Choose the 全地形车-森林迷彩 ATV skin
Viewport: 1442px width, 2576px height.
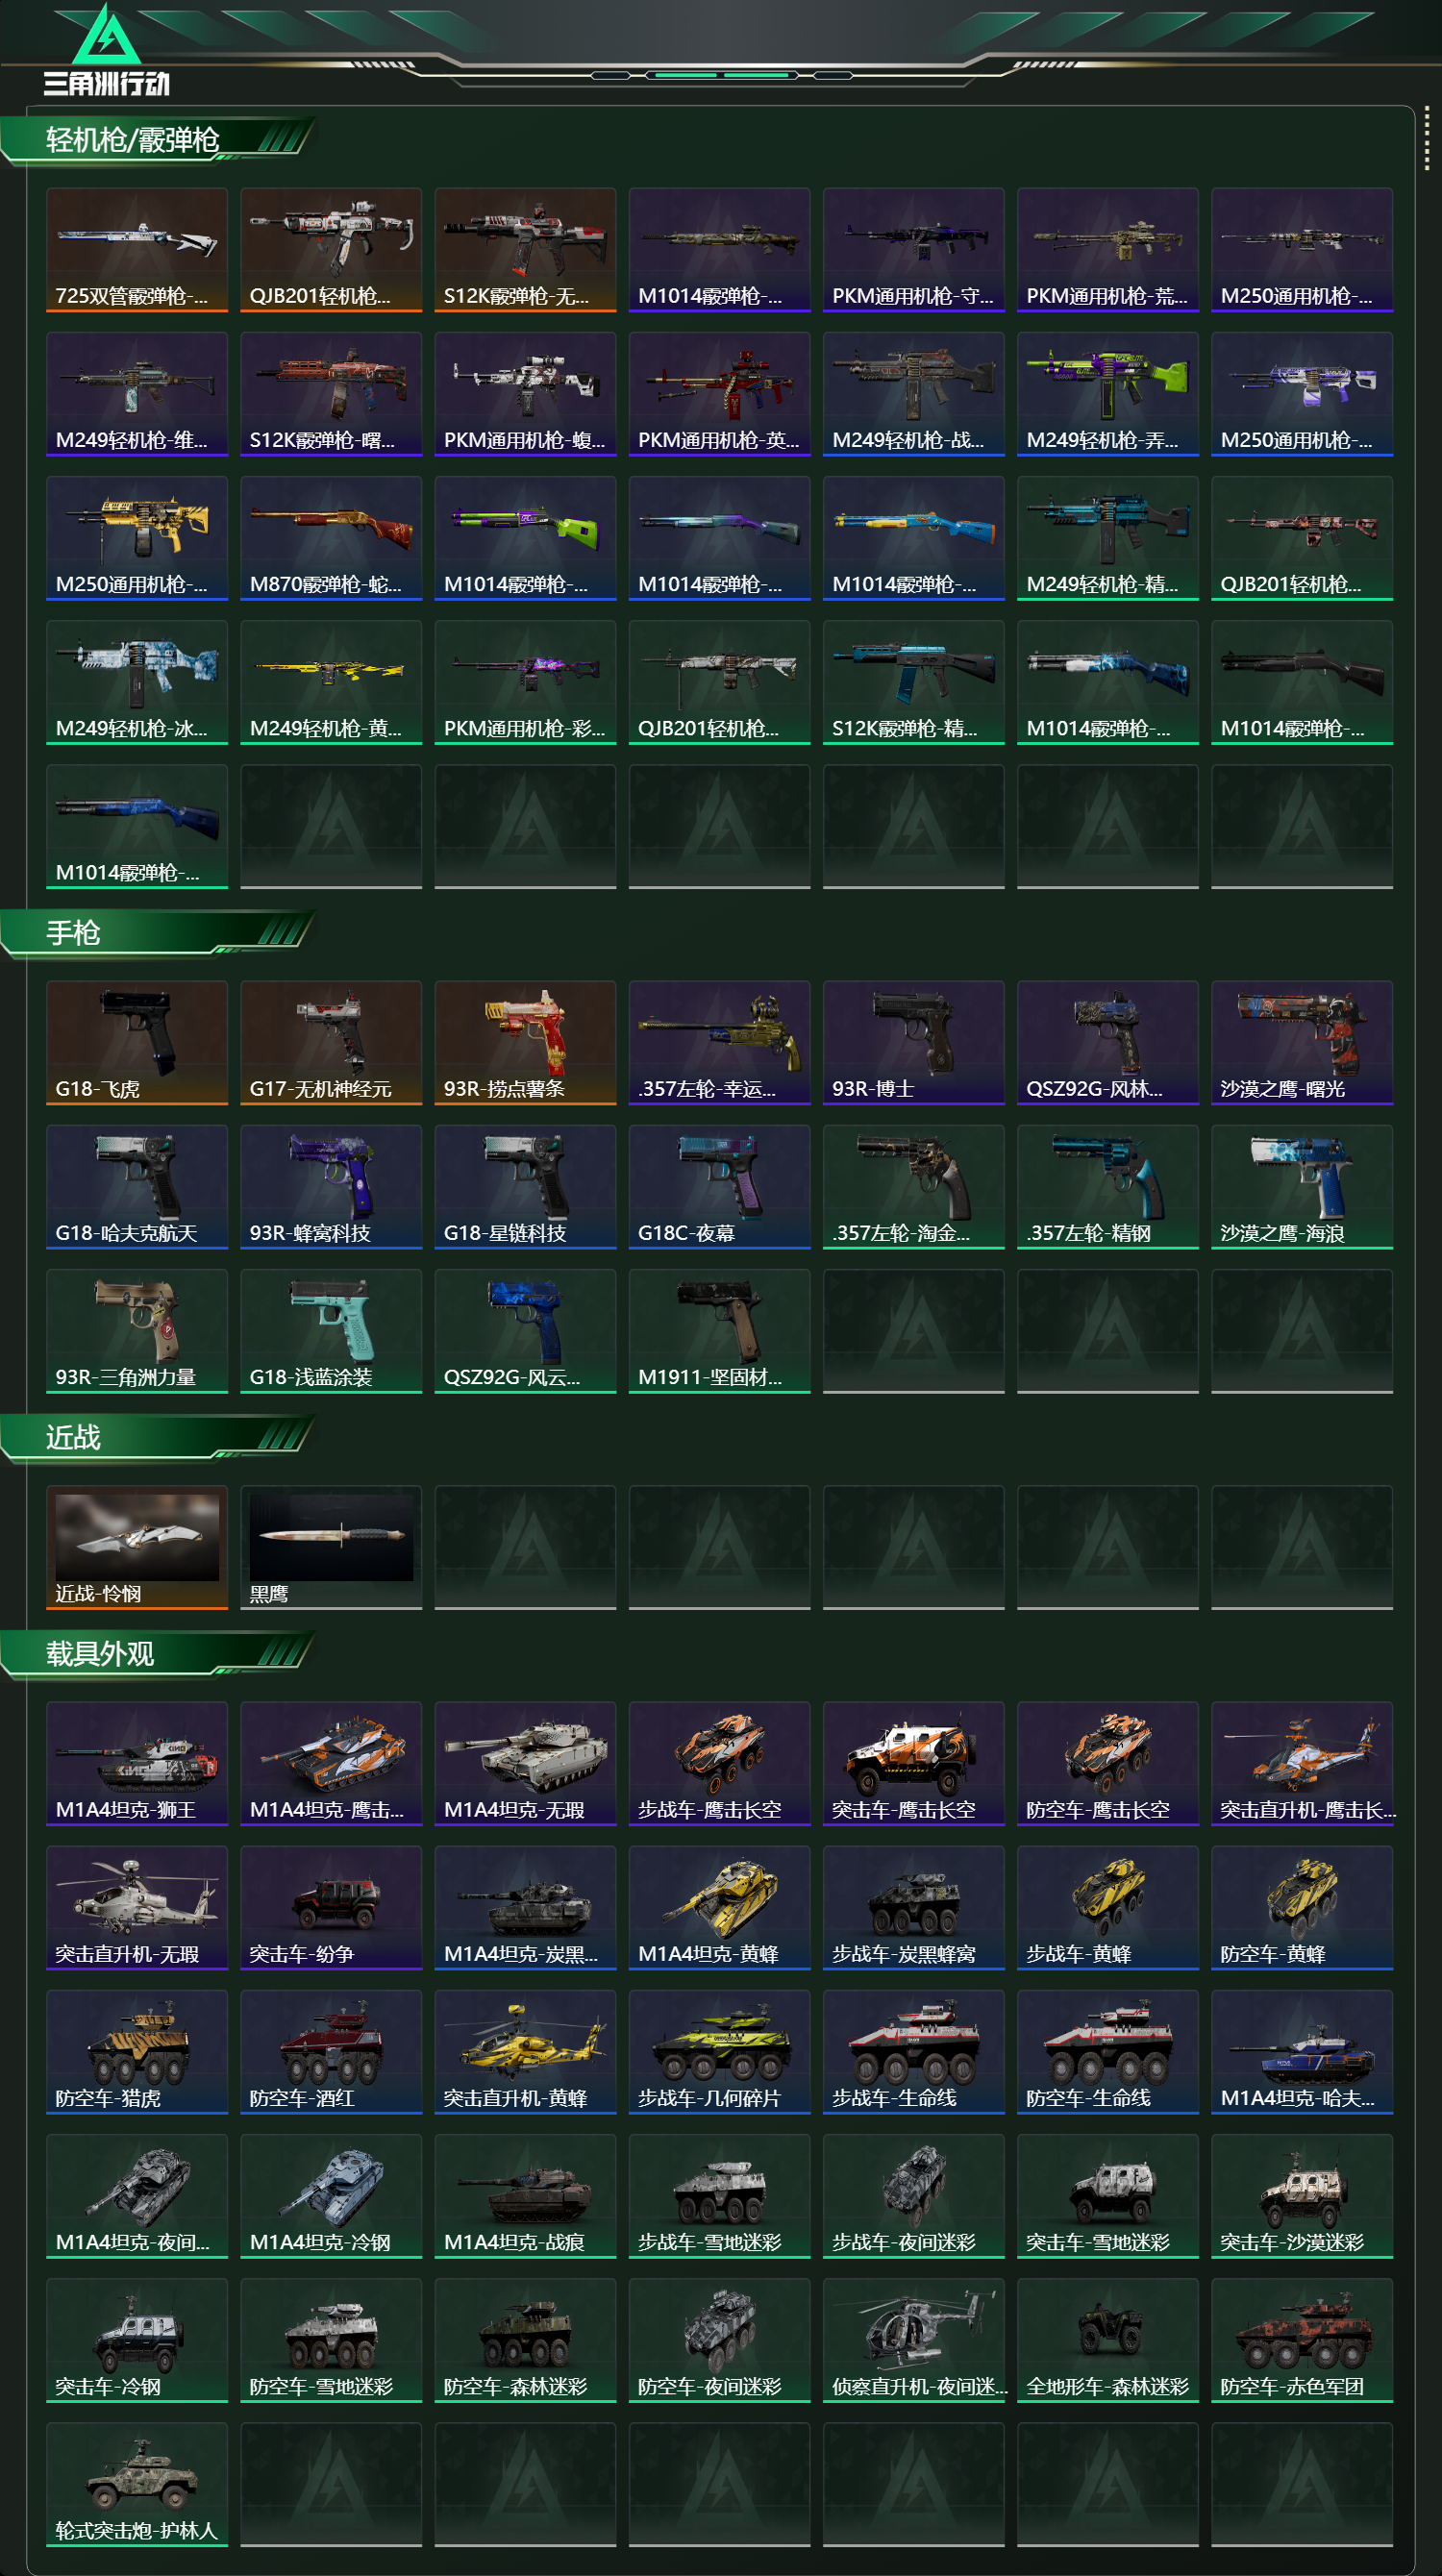[x=1108, y=2340]
